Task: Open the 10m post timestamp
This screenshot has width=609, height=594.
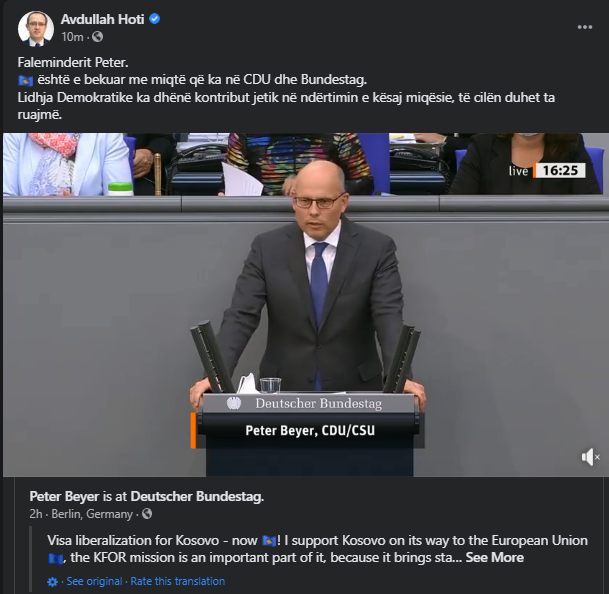Action: [x=72, y=37]
